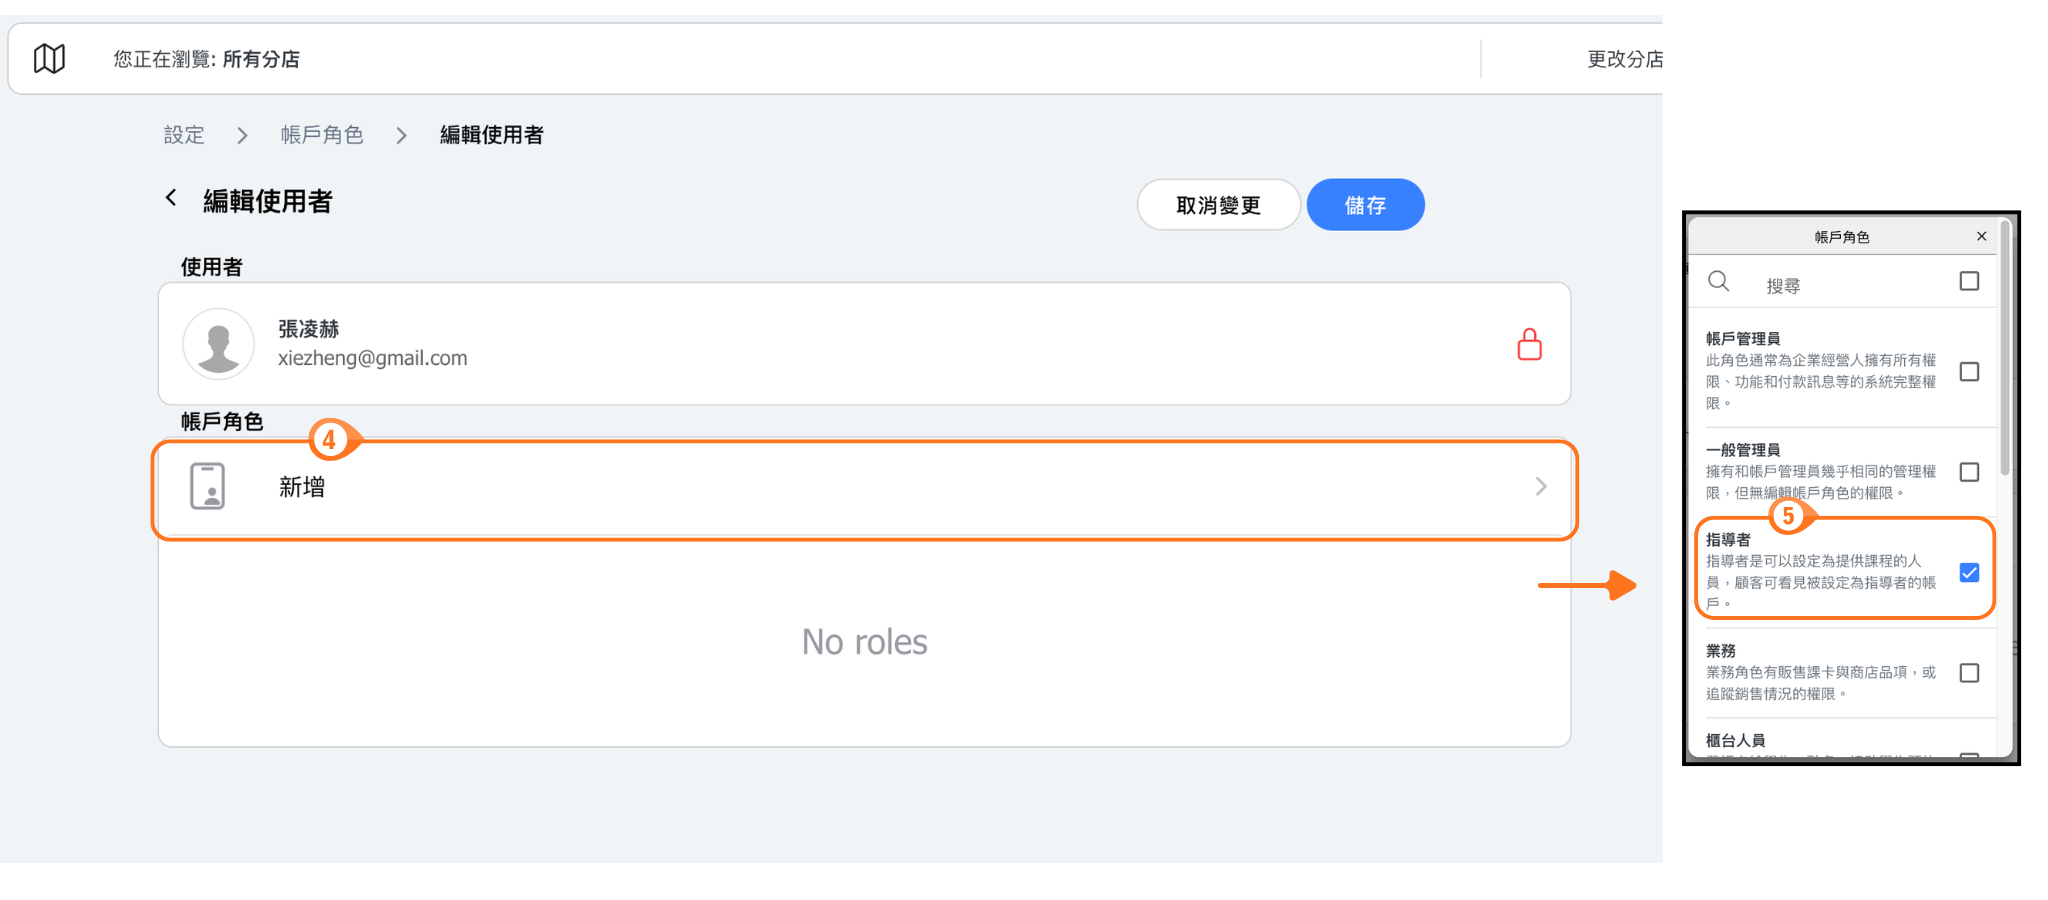Uncheck the 指導者 role checkbox

point(1969,573)
